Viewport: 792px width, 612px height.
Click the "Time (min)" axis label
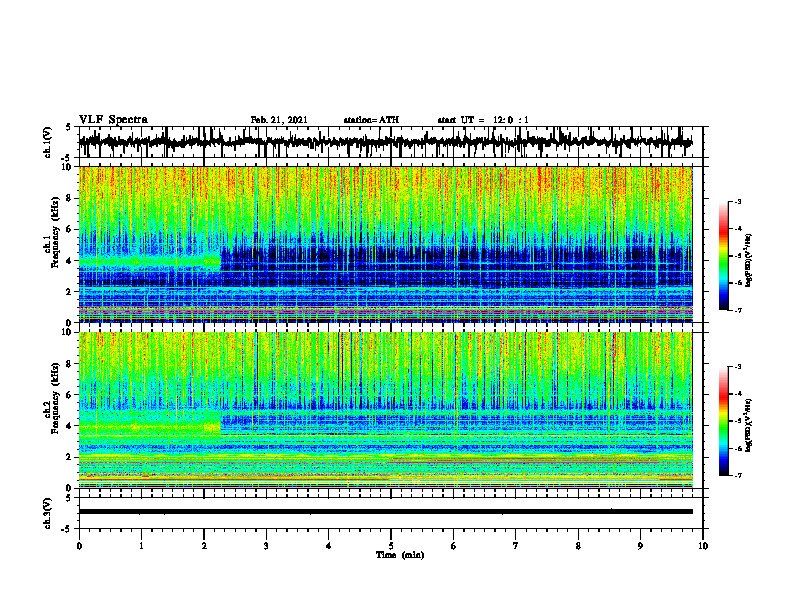(400, 555)
